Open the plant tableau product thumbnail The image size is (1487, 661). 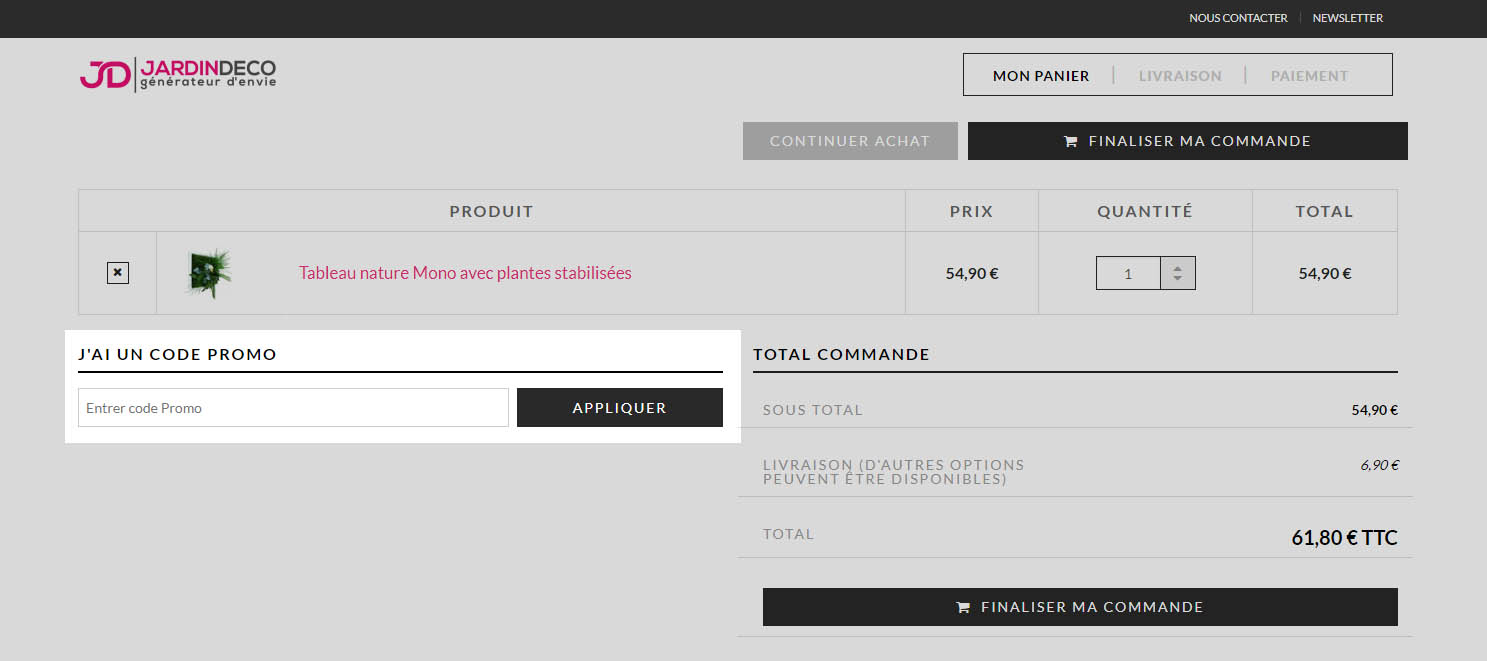pyautogui.click(x=210, y=273)
